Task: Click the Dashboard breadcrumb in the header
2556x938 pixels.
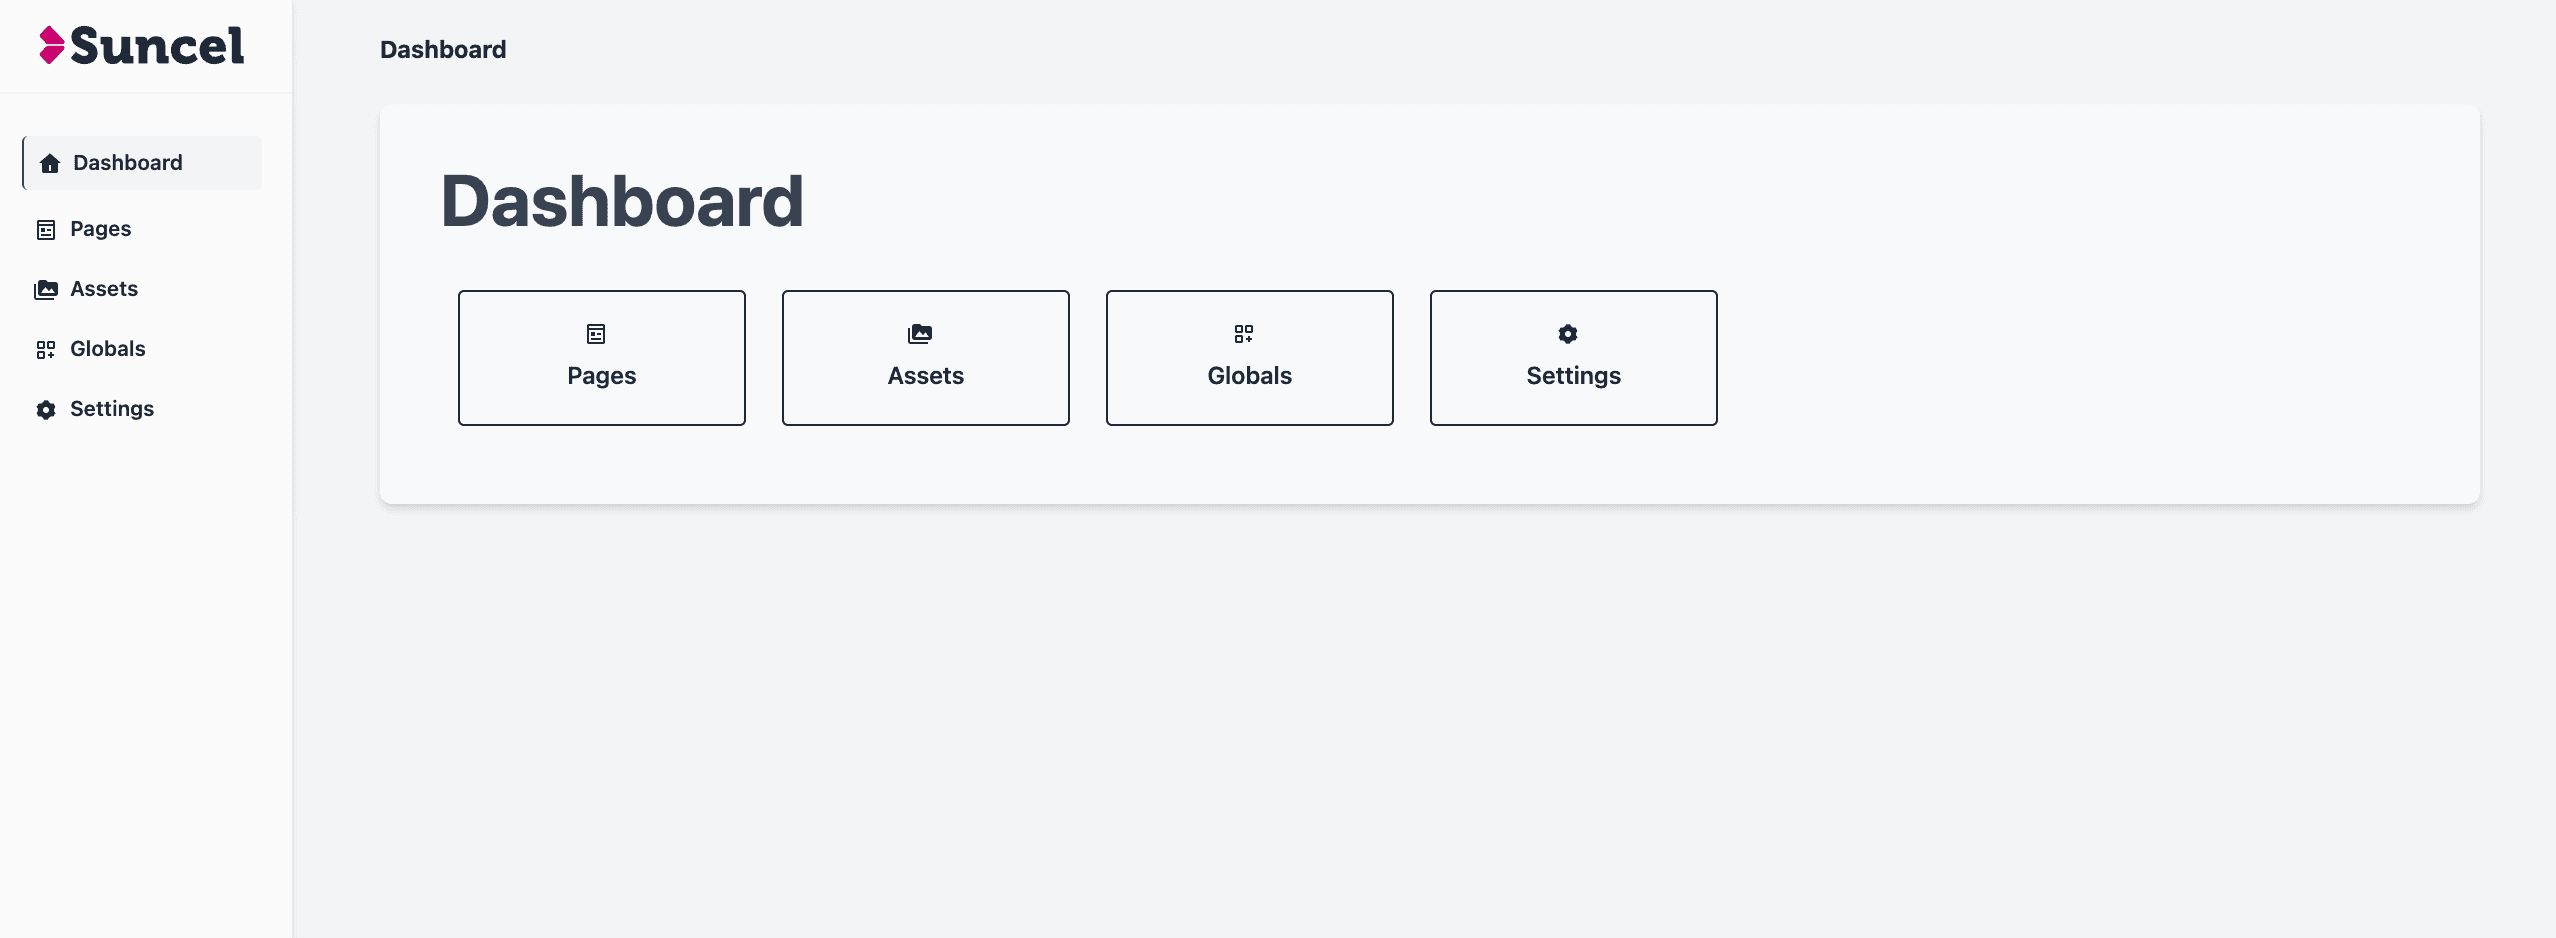Action: coord(443,50)
